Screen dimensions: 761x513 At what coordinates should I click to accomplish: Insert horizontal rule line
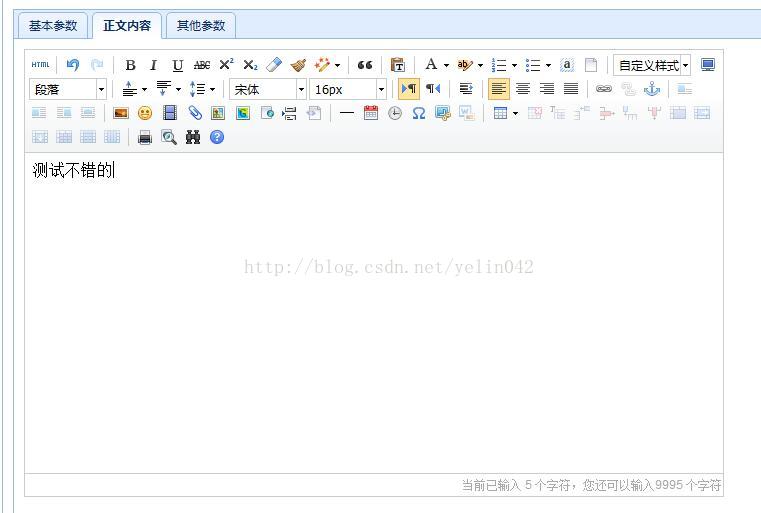(347, 113)
